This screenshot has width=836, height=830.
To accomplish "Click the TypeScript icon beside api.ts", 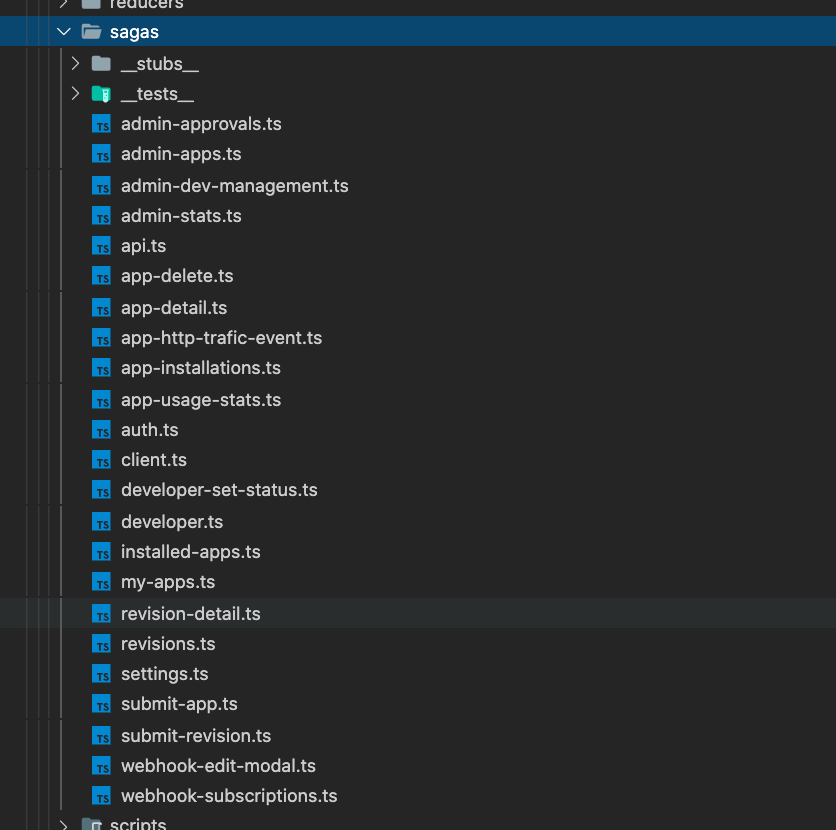I will (x=101, y=246).
